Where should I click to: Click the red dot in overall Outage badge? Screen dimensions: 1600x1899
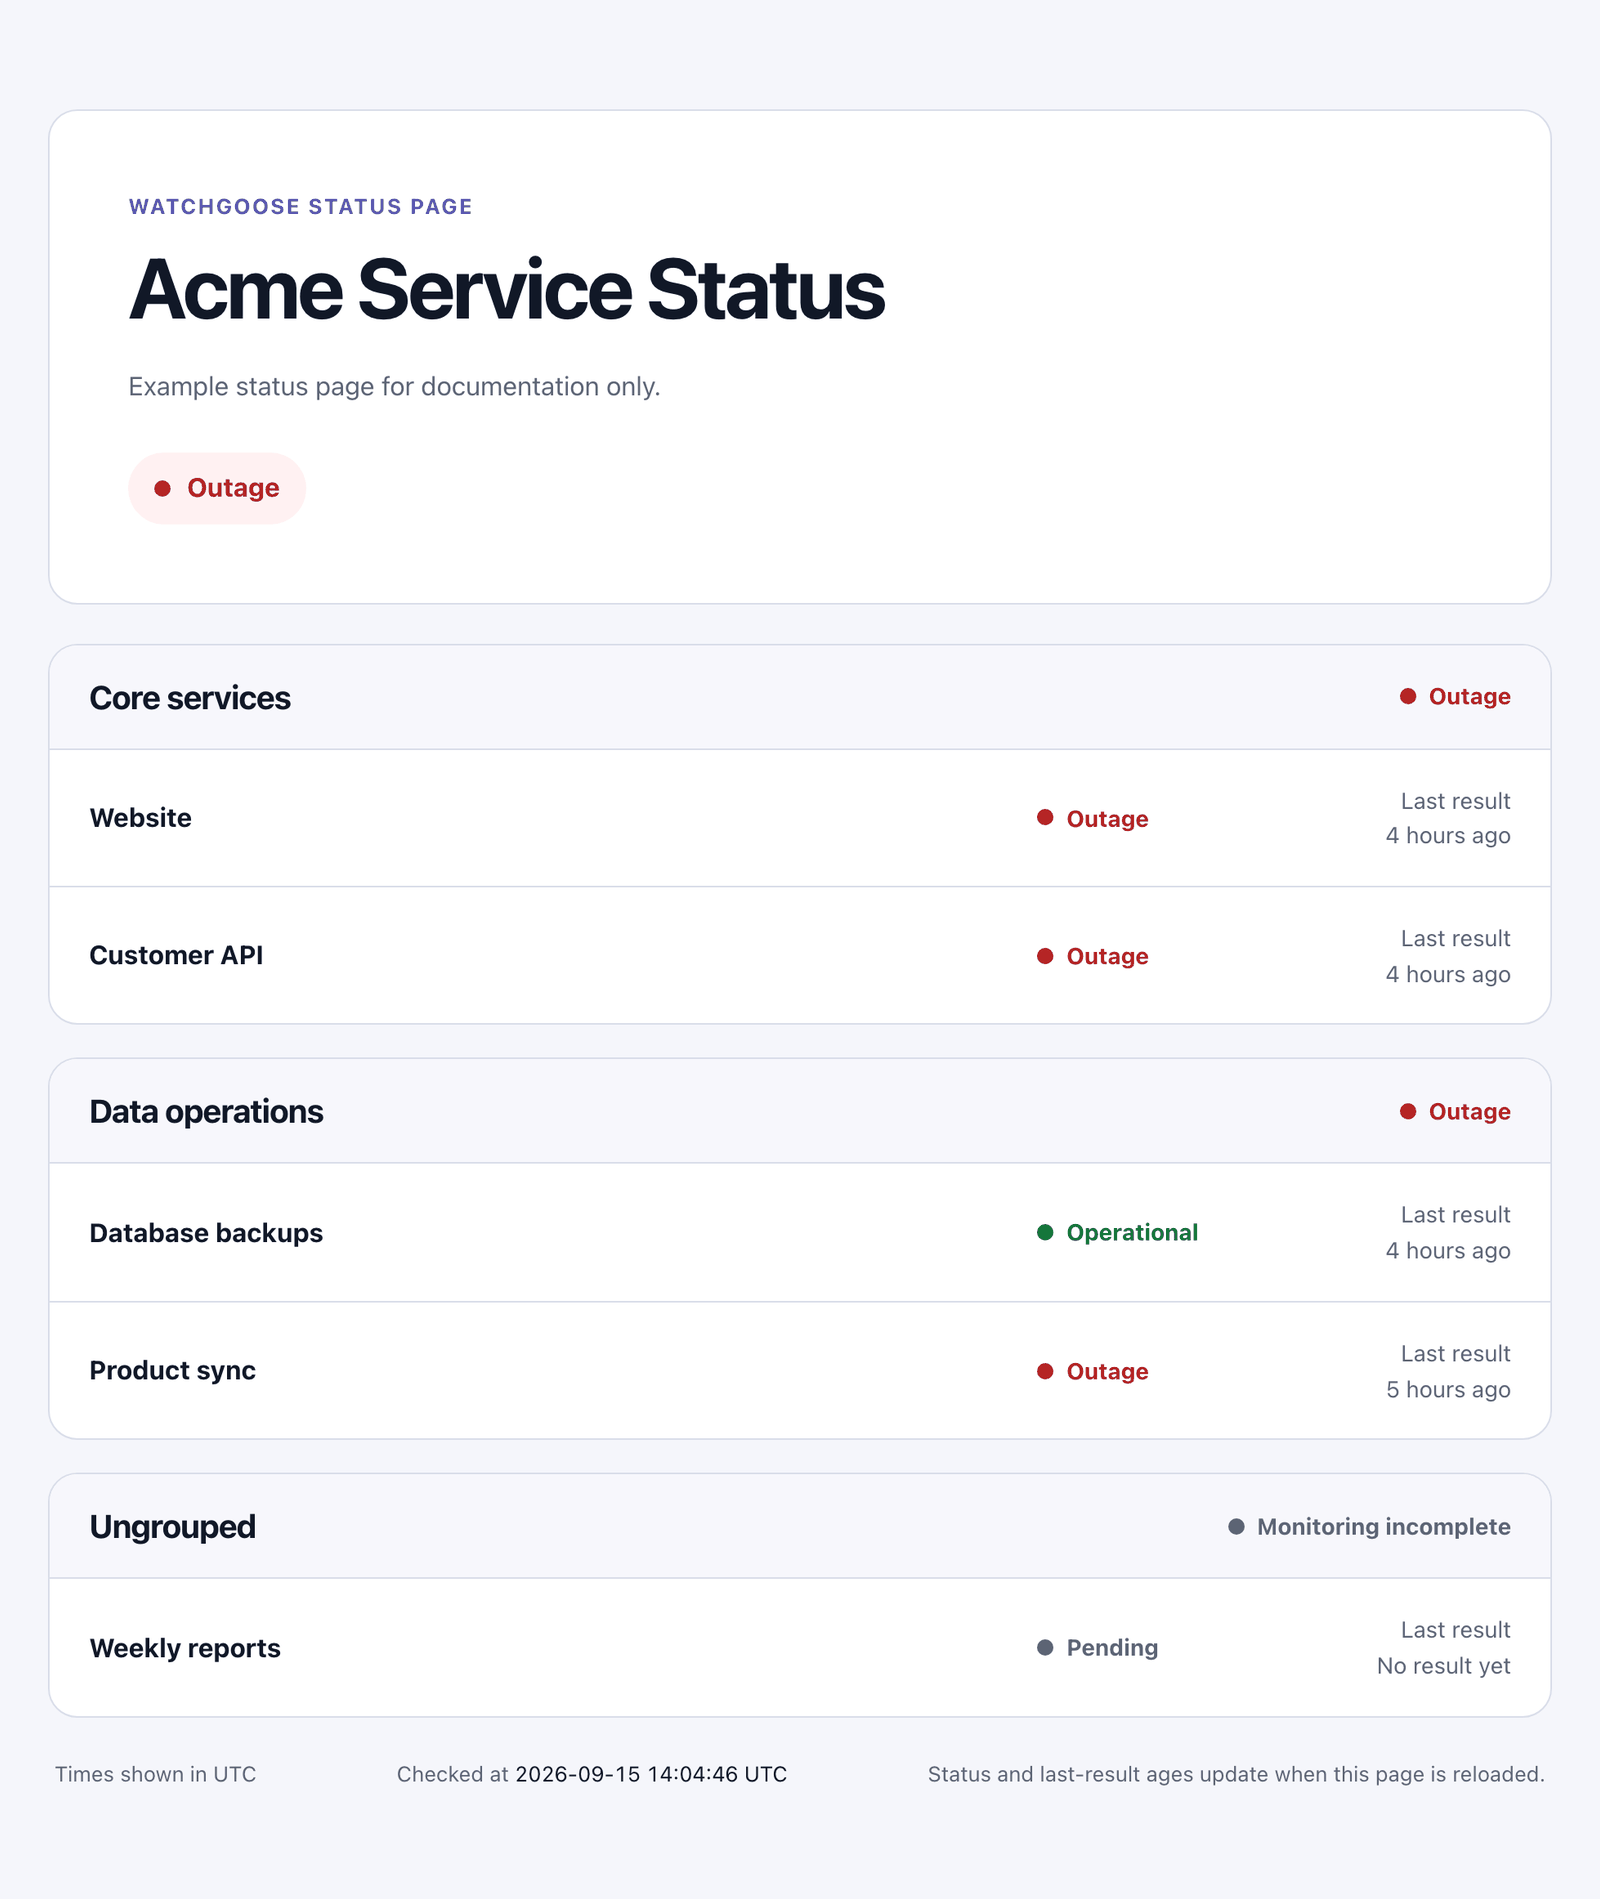[162, 488]
